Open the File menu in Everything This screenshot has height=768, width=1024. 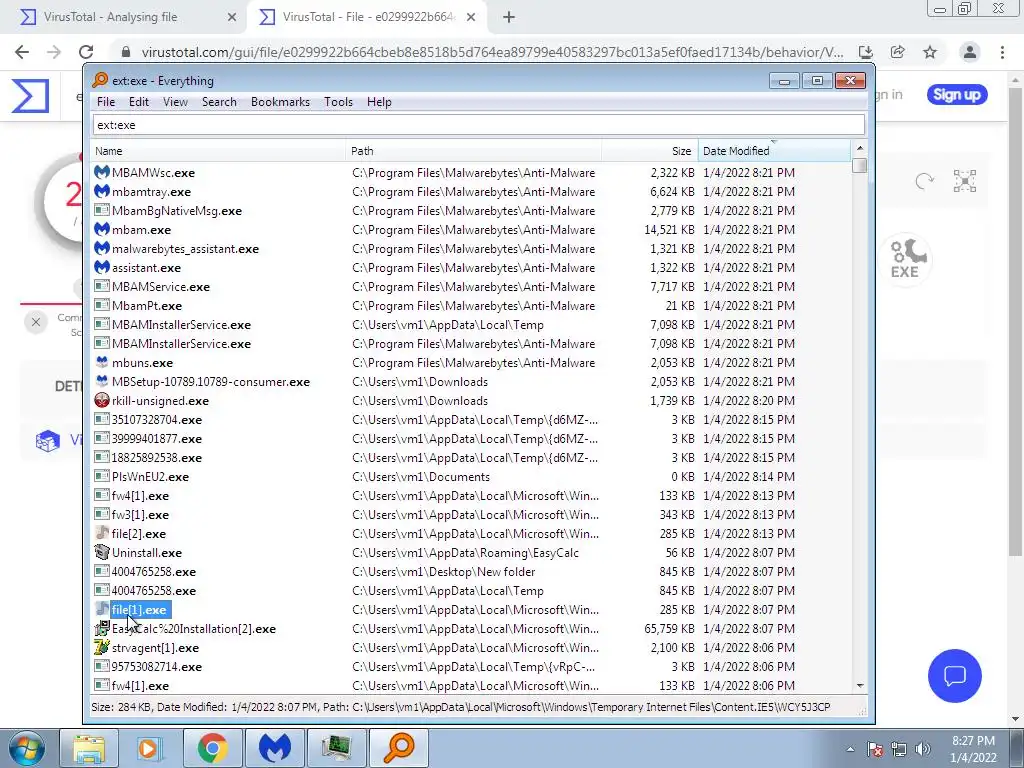click(106, 102)
